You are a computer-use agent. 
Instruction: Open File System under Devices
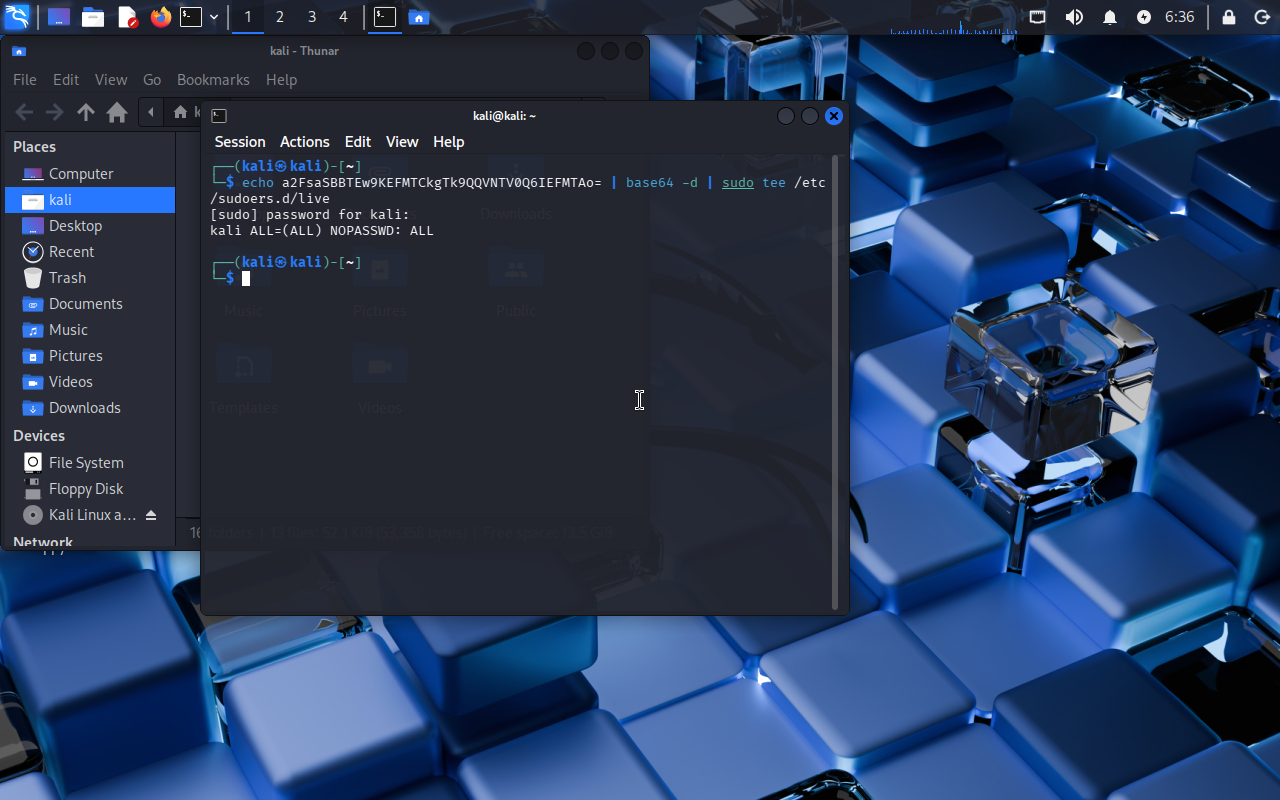[86, 463]
